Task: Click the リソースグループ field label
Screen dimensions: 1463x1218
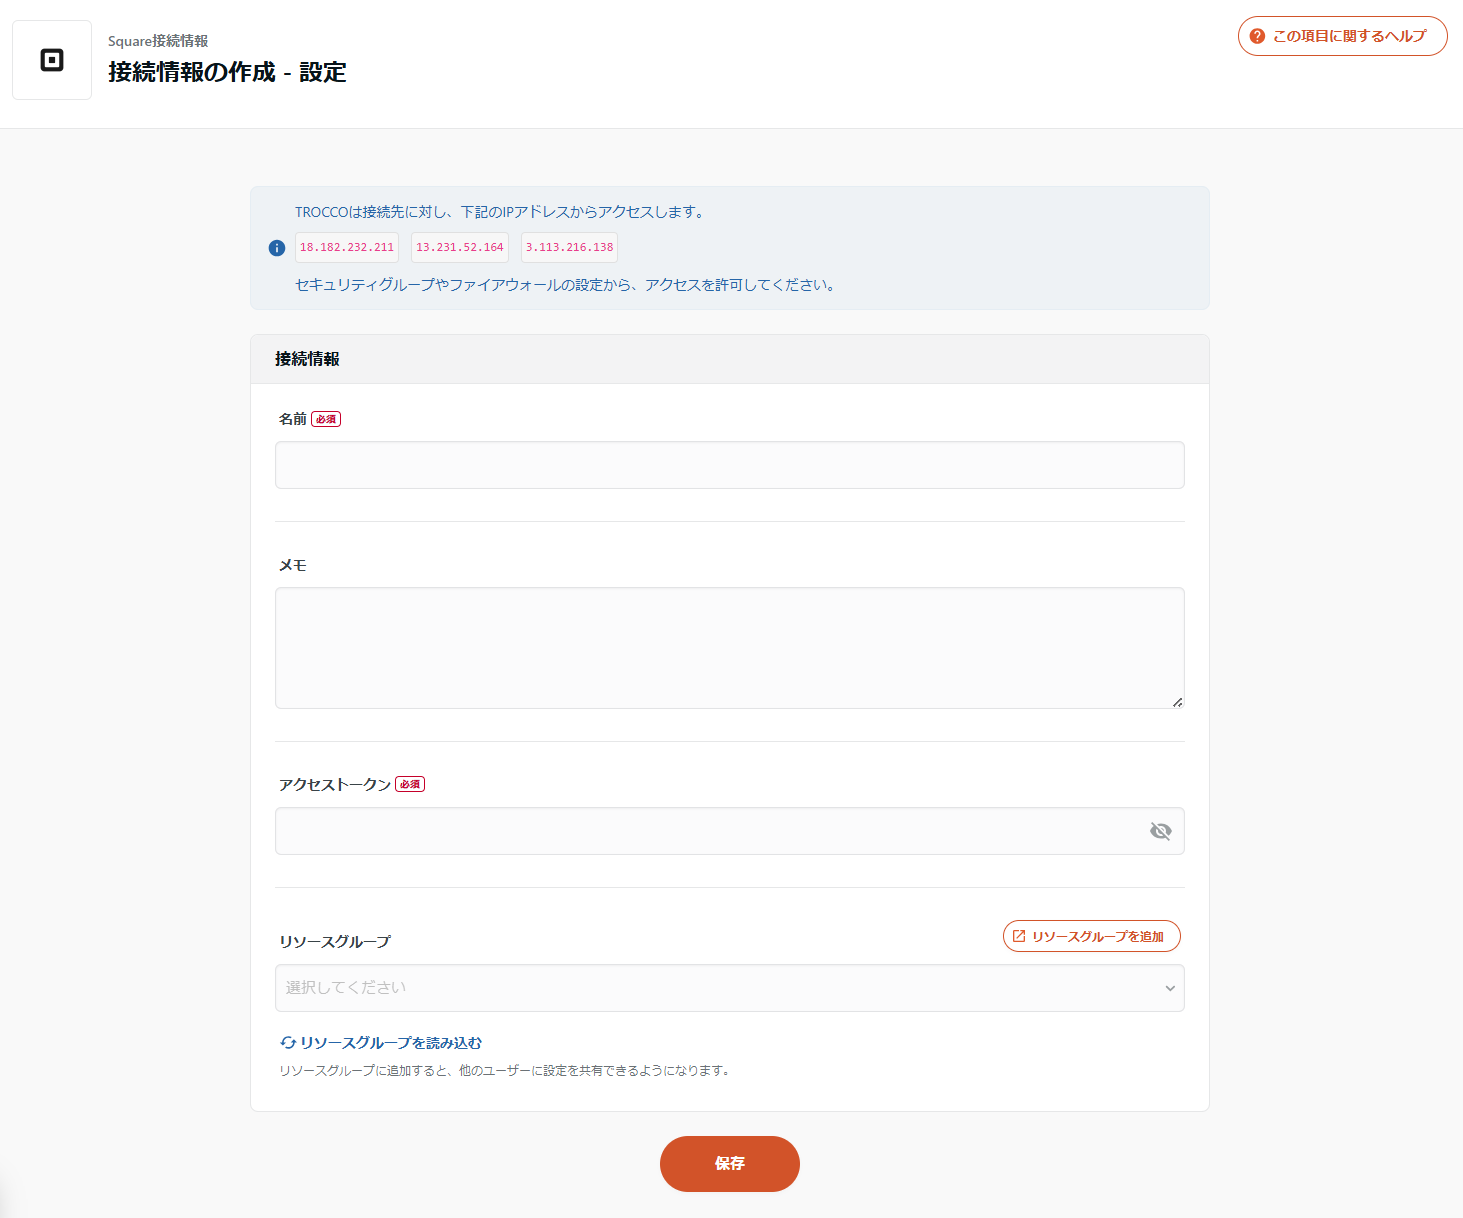Action: click(x=335, y=941)
